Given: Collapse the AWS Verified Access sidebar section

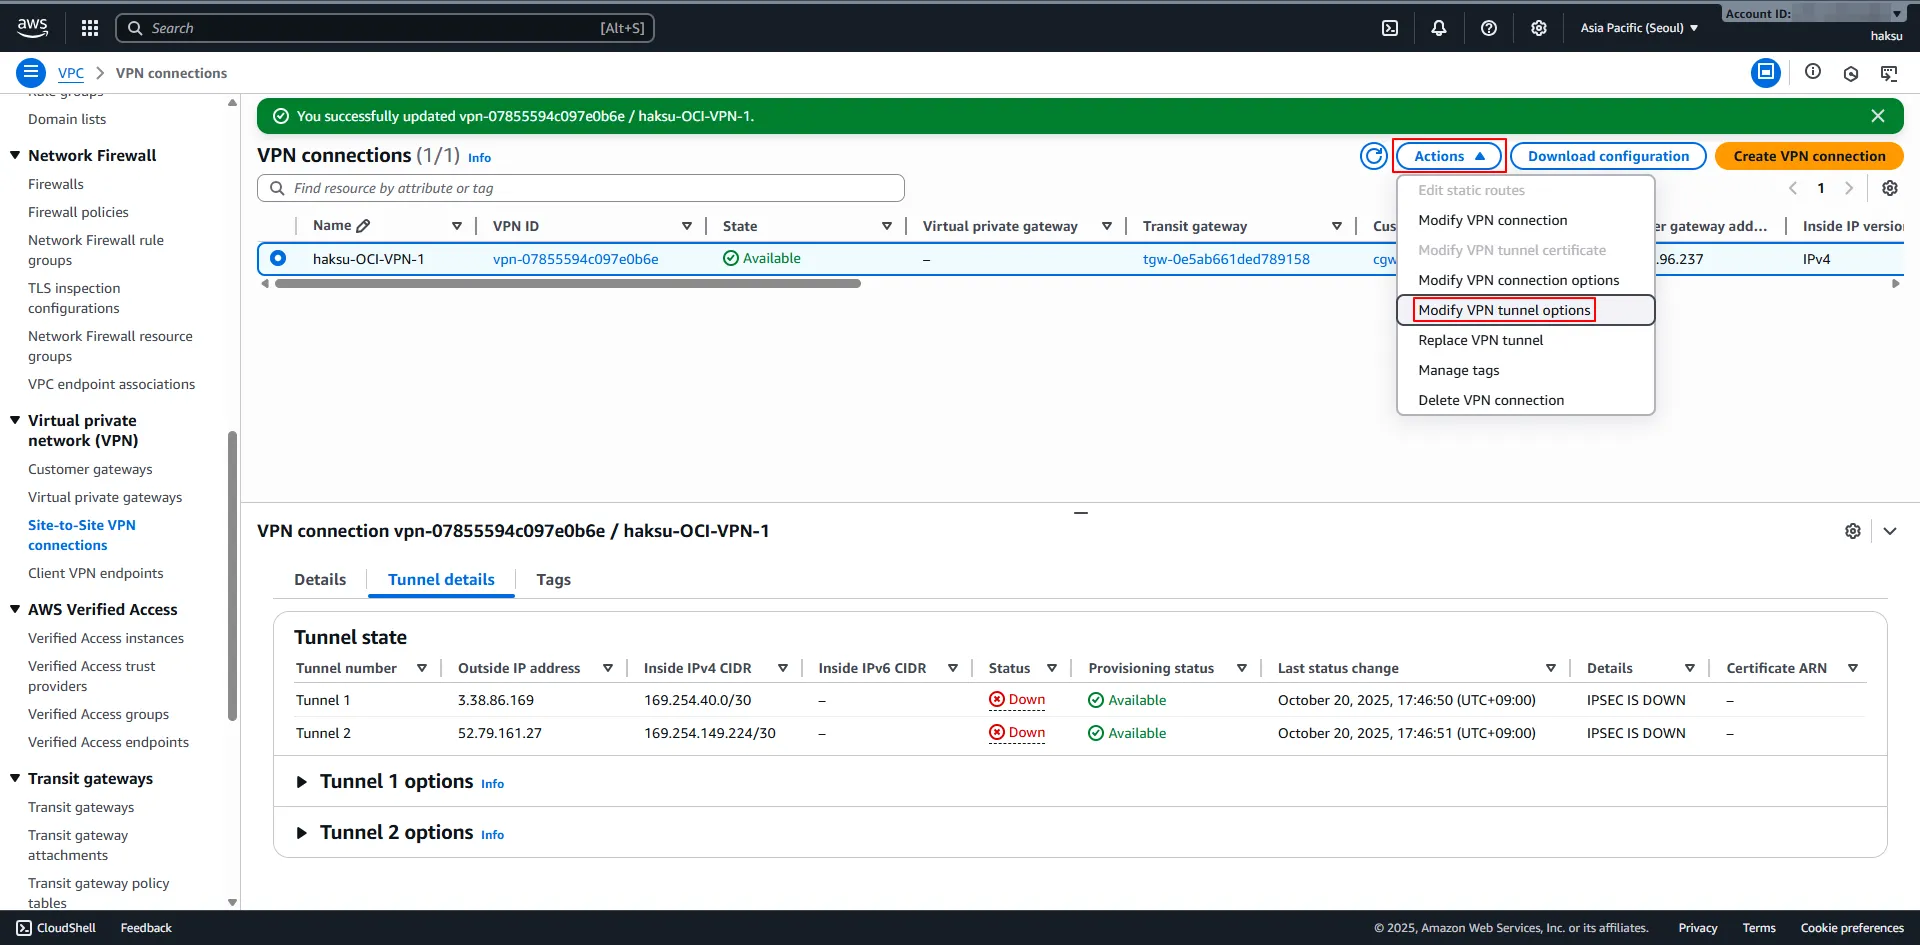Looking at the screenshot, I should point(15,609).
